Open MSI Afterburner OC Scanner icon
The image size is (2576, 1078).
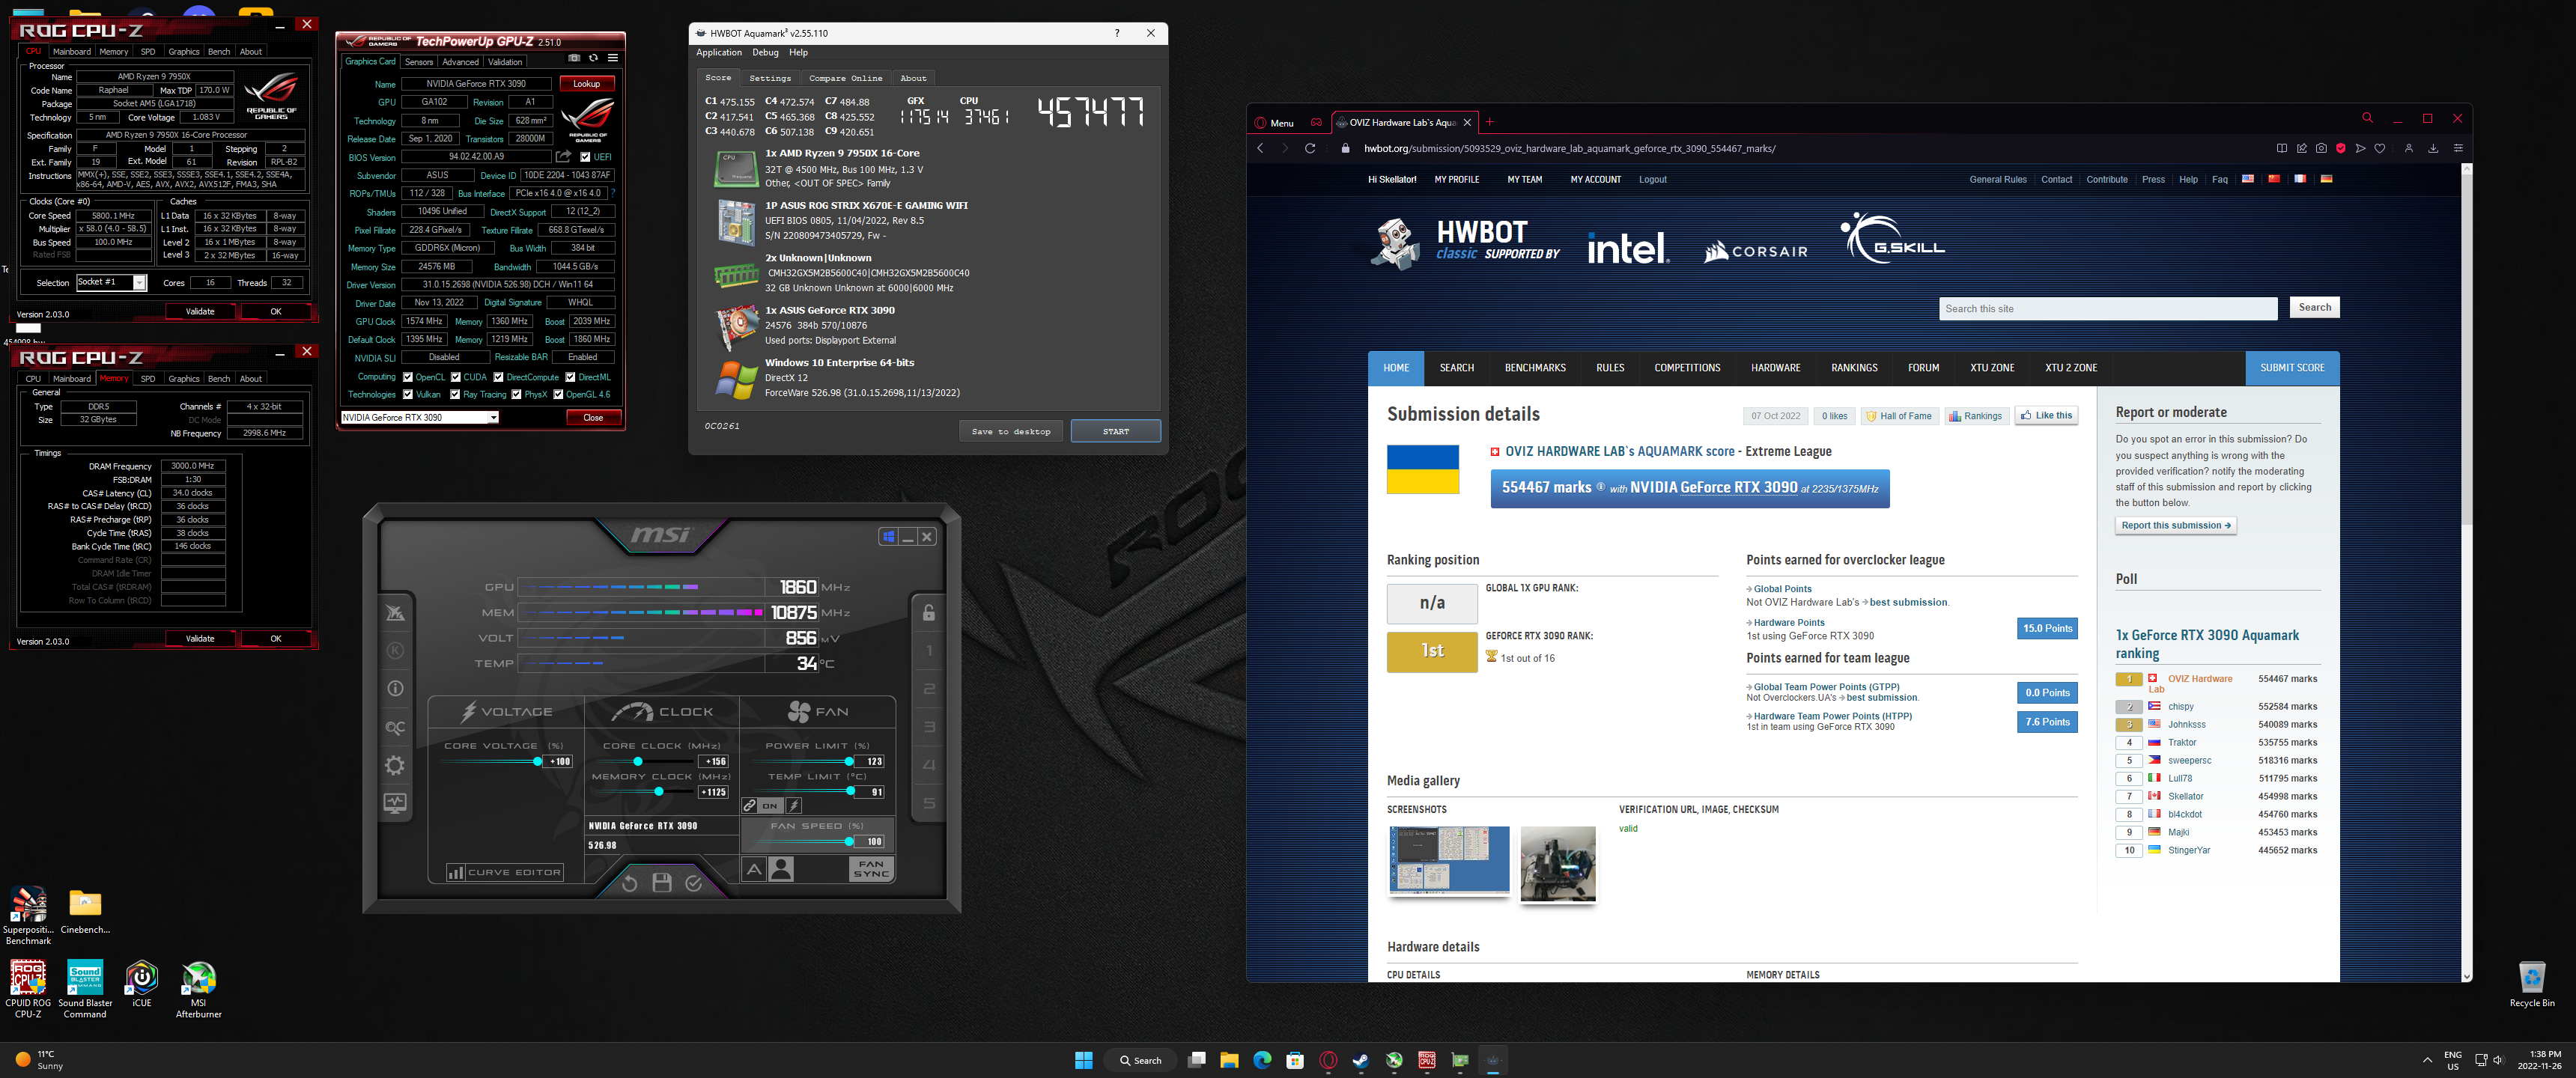coord(396,727)
